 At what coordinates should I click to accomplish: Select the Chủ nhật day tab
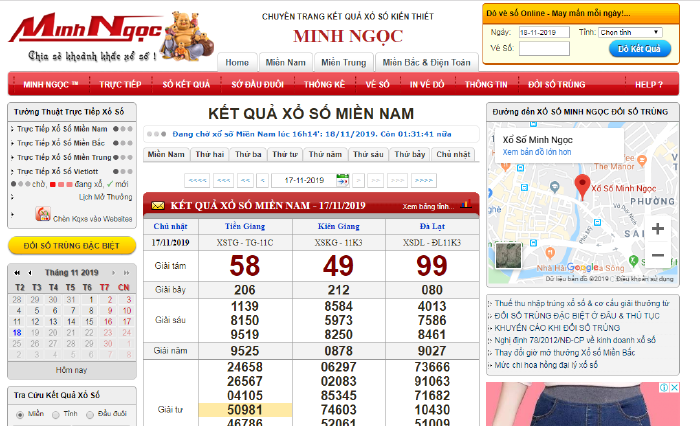pyautogui.click(x=453, y=155)
